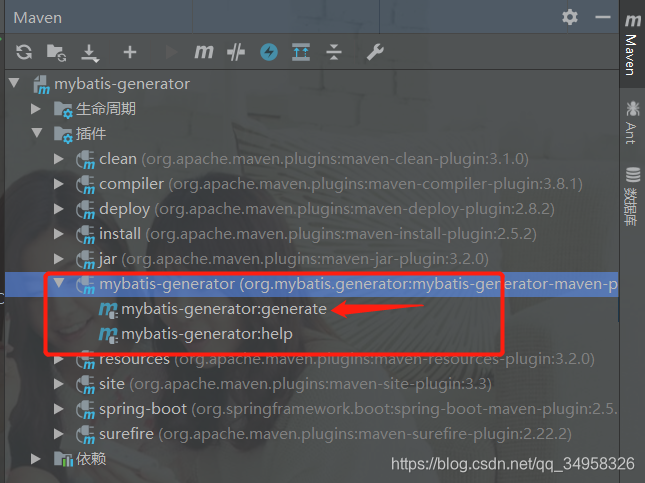Click Maven panel title
The image size is (645, 483).
coord(37,18)
